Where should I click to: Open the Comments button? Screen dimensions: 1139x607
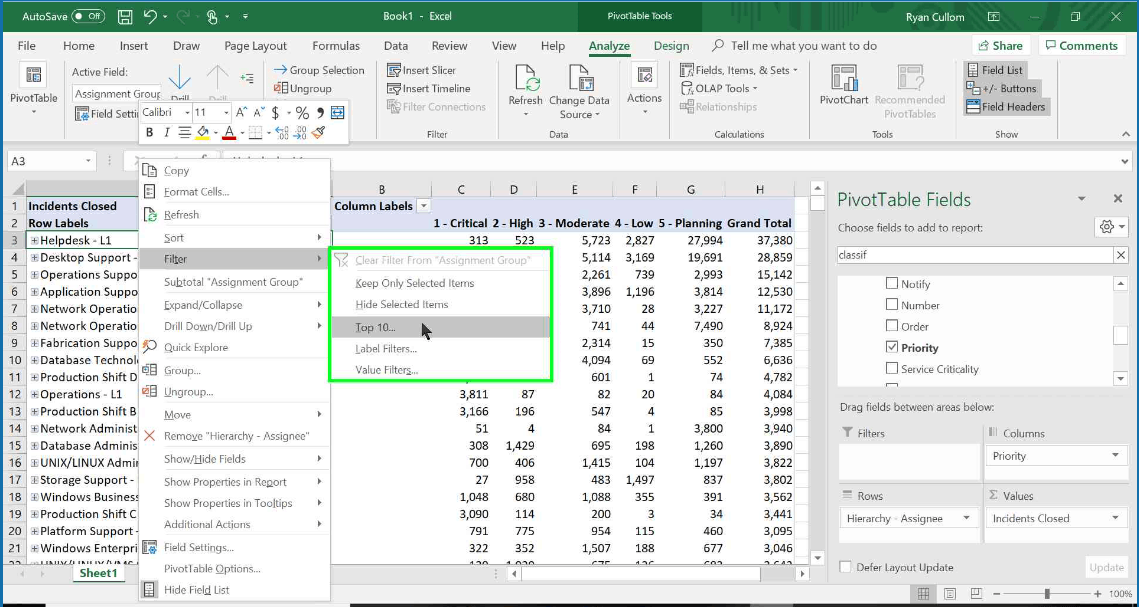(x=1082, y=46)
